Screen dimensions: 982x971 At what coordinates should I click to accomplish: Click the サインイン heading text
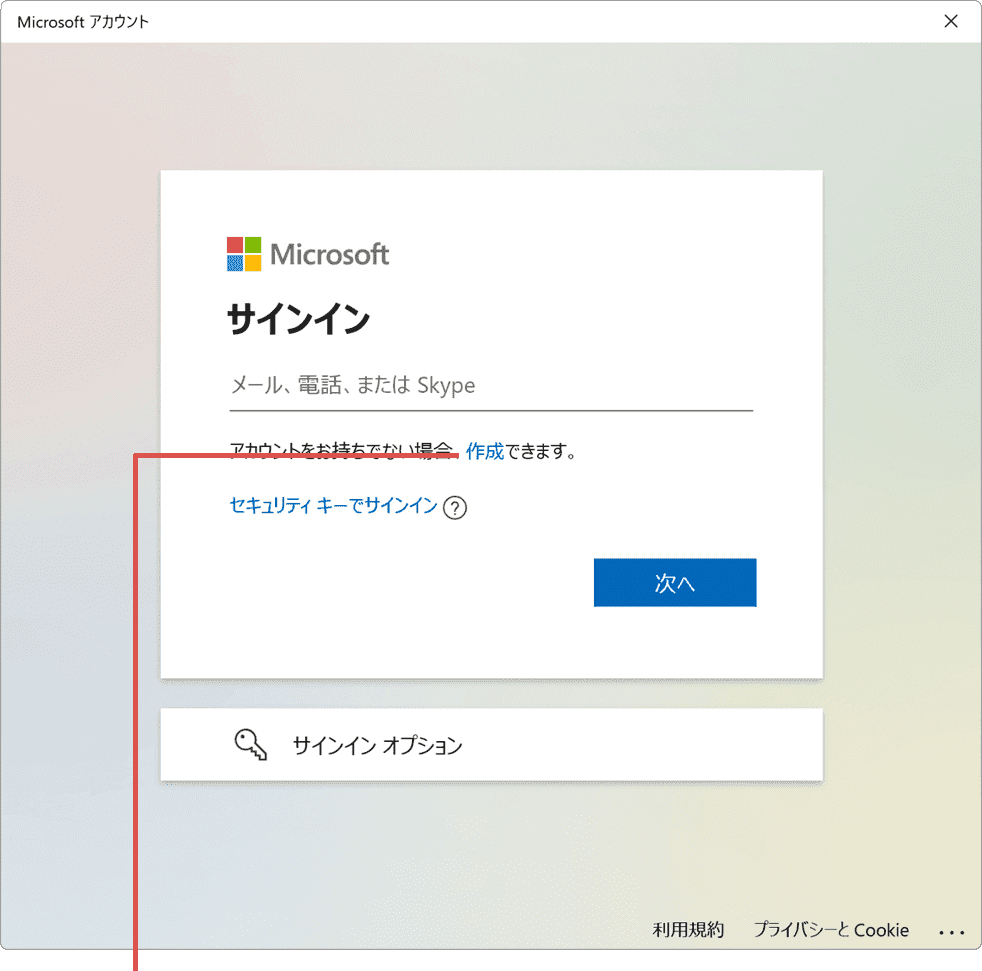pos(299,318)
